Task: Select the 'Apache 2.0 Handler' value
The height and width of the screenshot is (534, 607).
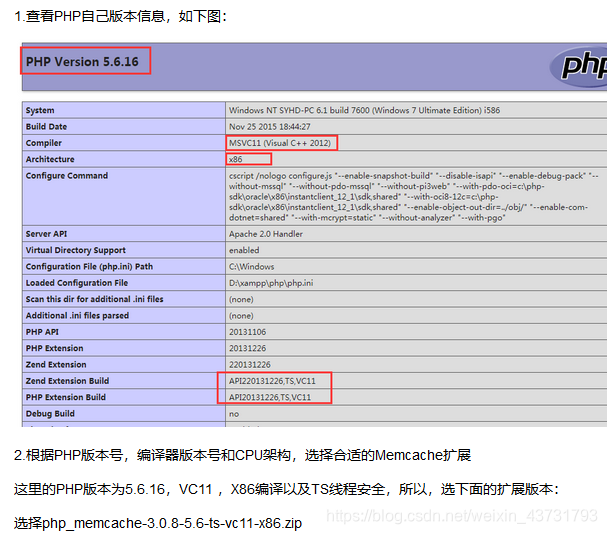Action: [266, 234]
